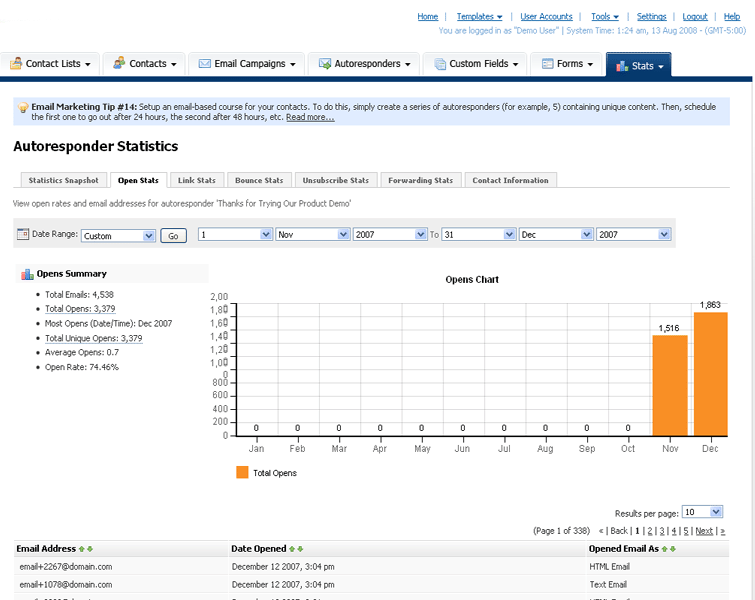Open the Contact Lists menu
Viewport: 755px width, 600px height.
click(x=50, y=64)
